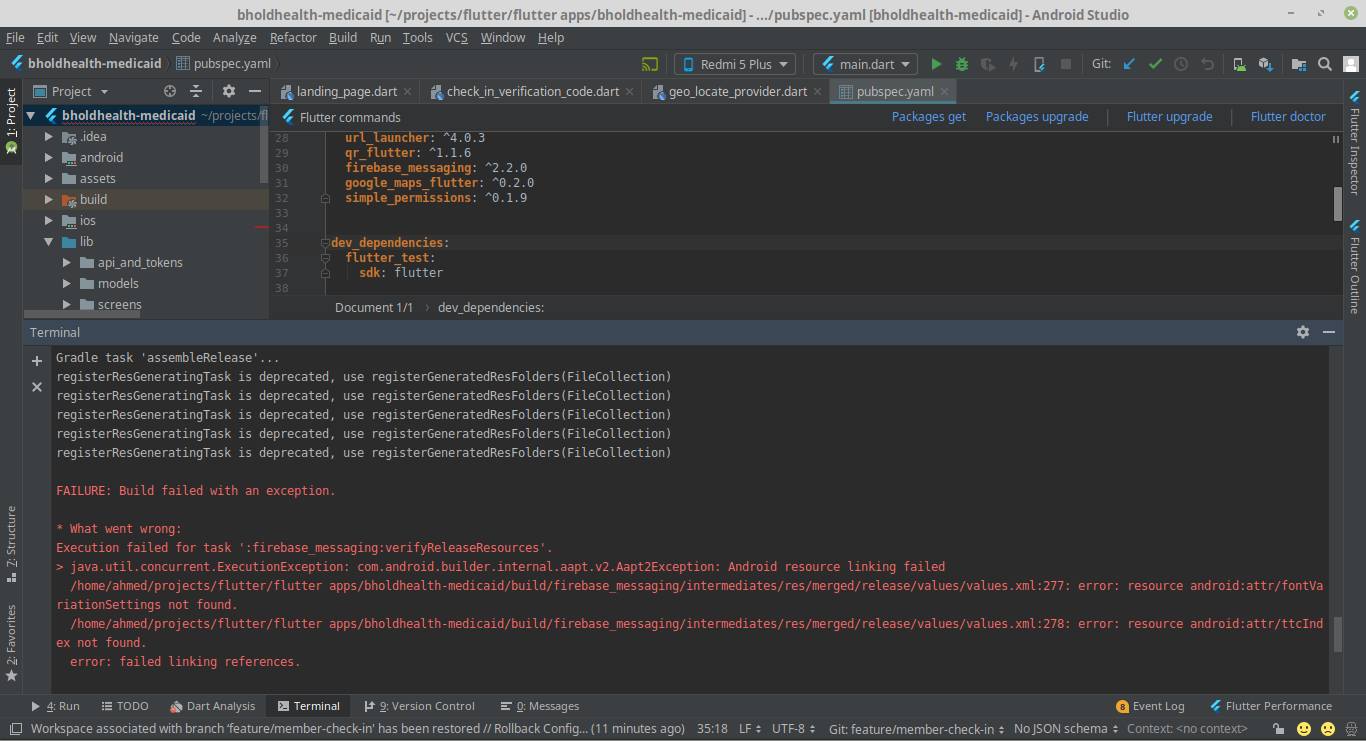1366x741 pixels.
Task: Expand the assets folder arrow
Action: (49, 178)
